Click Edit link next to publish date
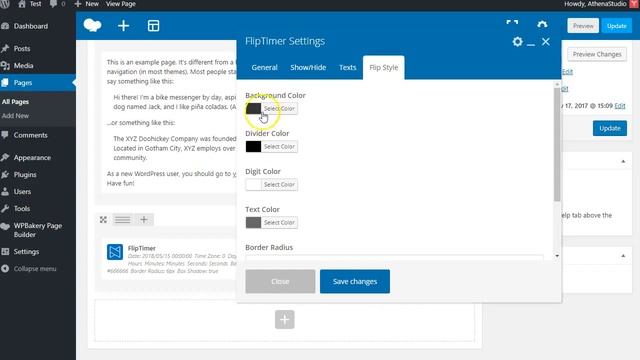Viewport: 640px width, 360px height. [620, 106]
